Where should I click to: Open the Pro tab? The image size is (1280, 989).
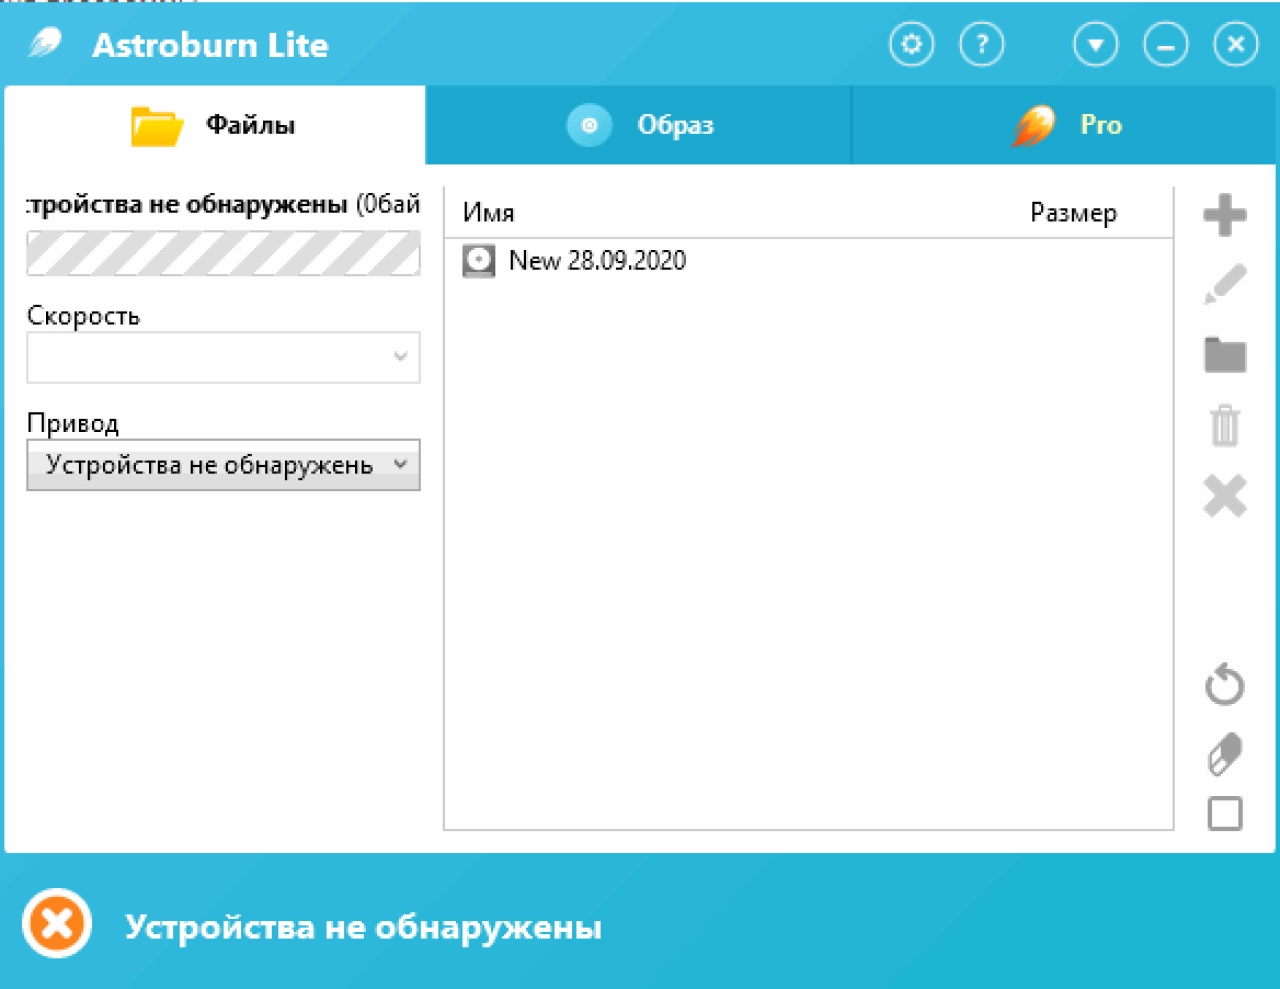[x=1064, y=125]
